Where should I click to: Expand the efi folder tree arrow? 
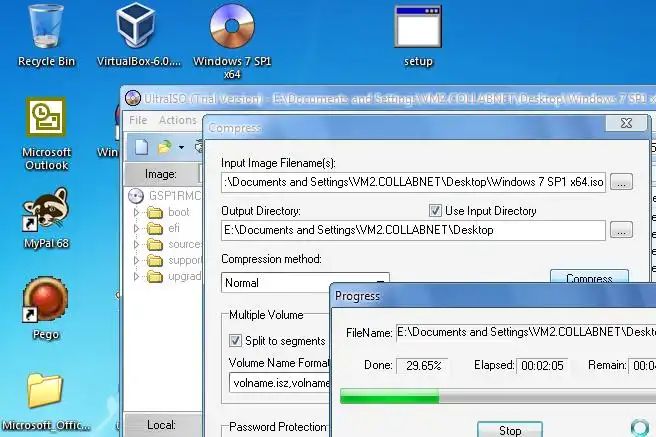[136, 228]
